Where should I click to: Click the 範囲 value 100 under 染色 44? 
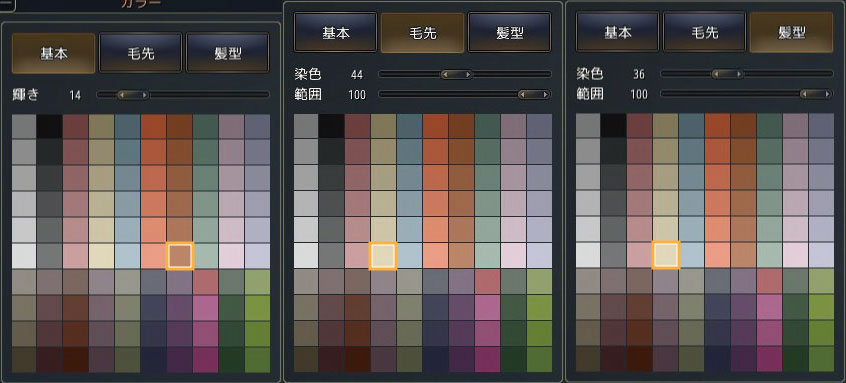(357, 95)
